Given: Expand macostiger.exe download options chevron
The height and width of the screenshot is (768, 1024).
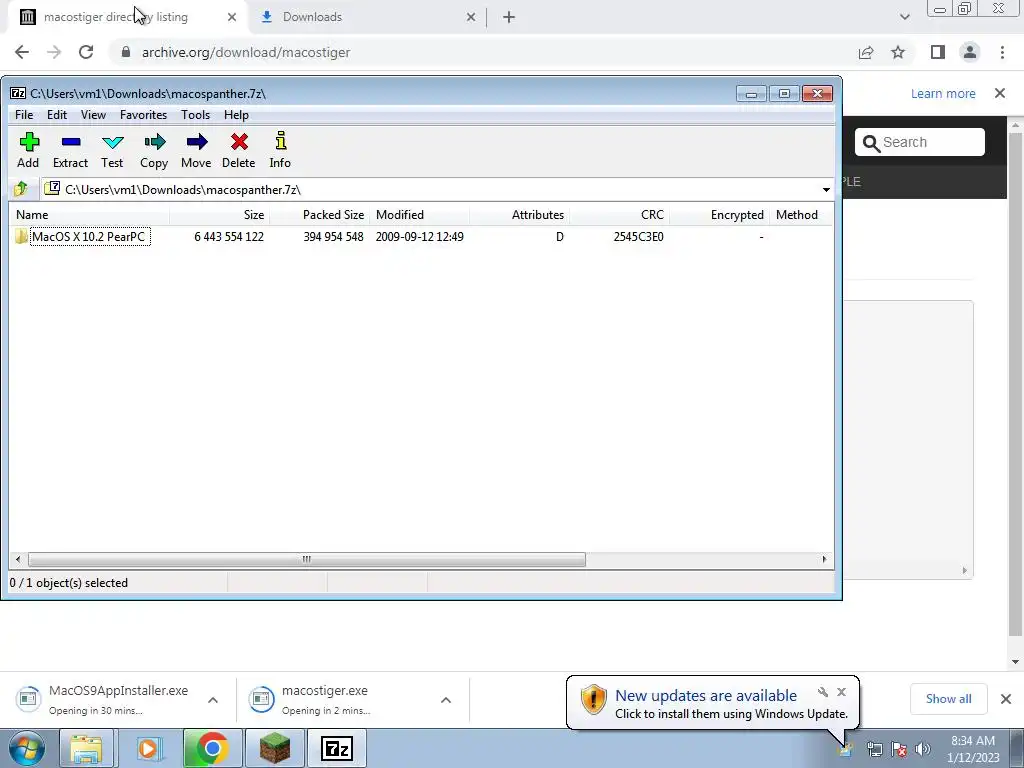Looking at the screenshot, I should (446, 700).
